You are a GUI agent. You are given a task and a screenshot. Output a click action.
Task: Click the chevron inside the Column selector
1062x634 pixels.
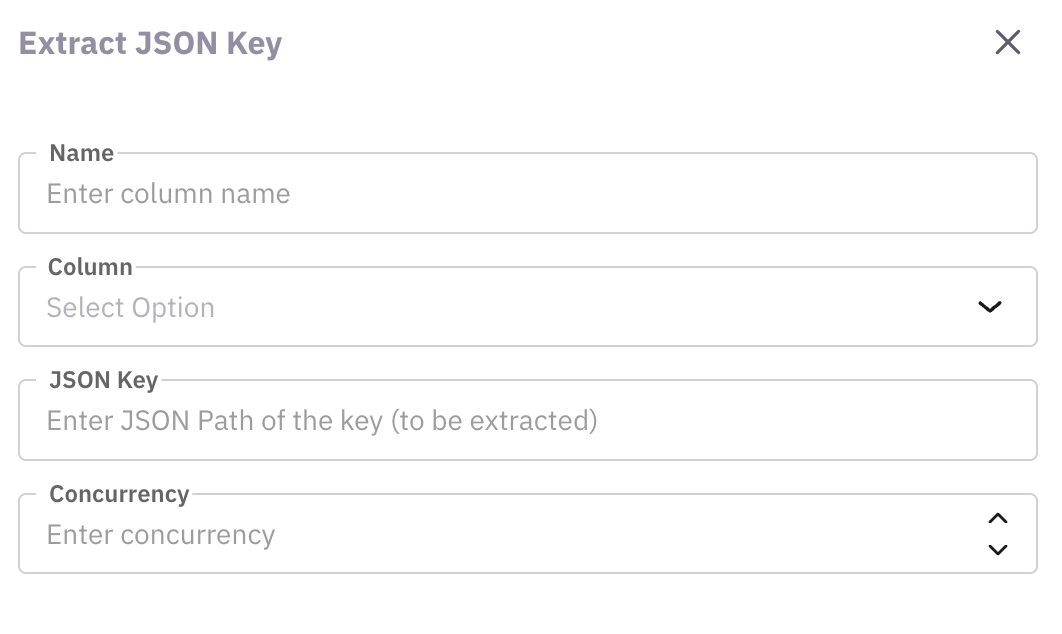click(990, 307)
